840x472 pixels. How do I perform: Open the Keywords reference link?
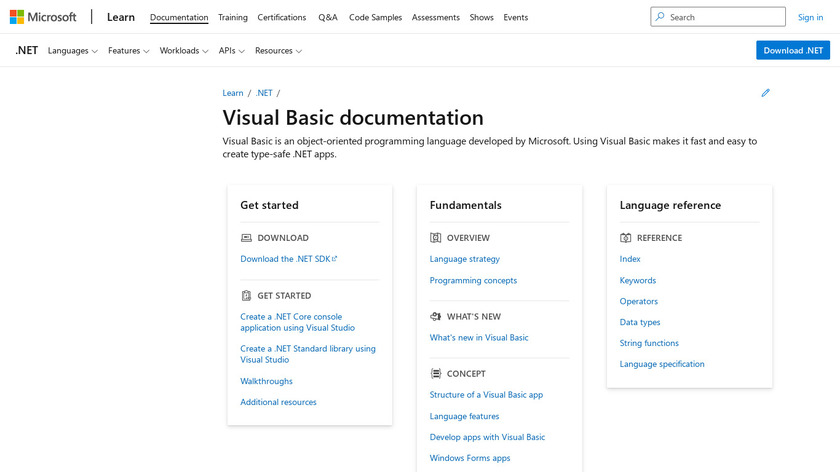pos(638,280)
